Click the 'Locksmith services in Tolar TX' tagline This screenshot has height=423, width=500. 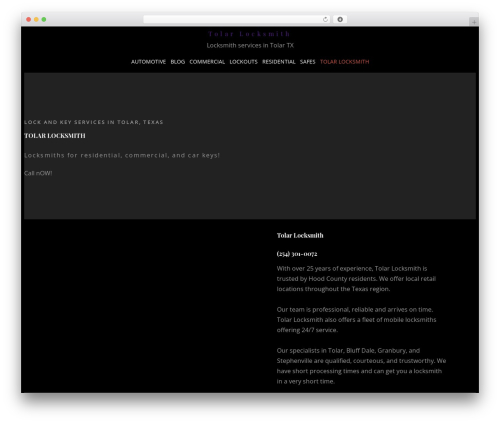pyautogui.click(x=250, y=45)
